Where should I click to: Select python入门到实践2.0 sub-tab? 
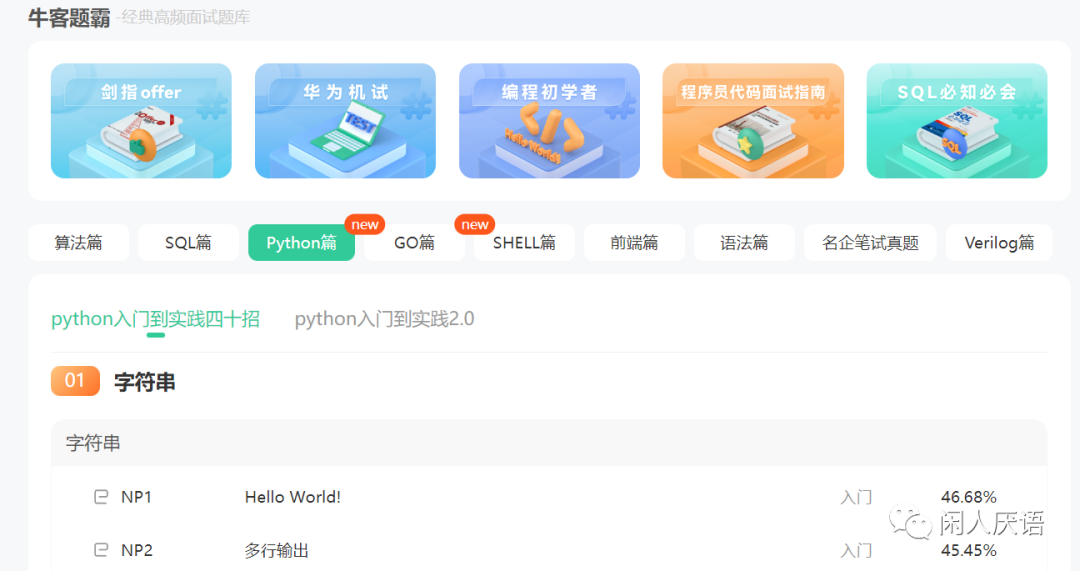(x=384, y=319)
